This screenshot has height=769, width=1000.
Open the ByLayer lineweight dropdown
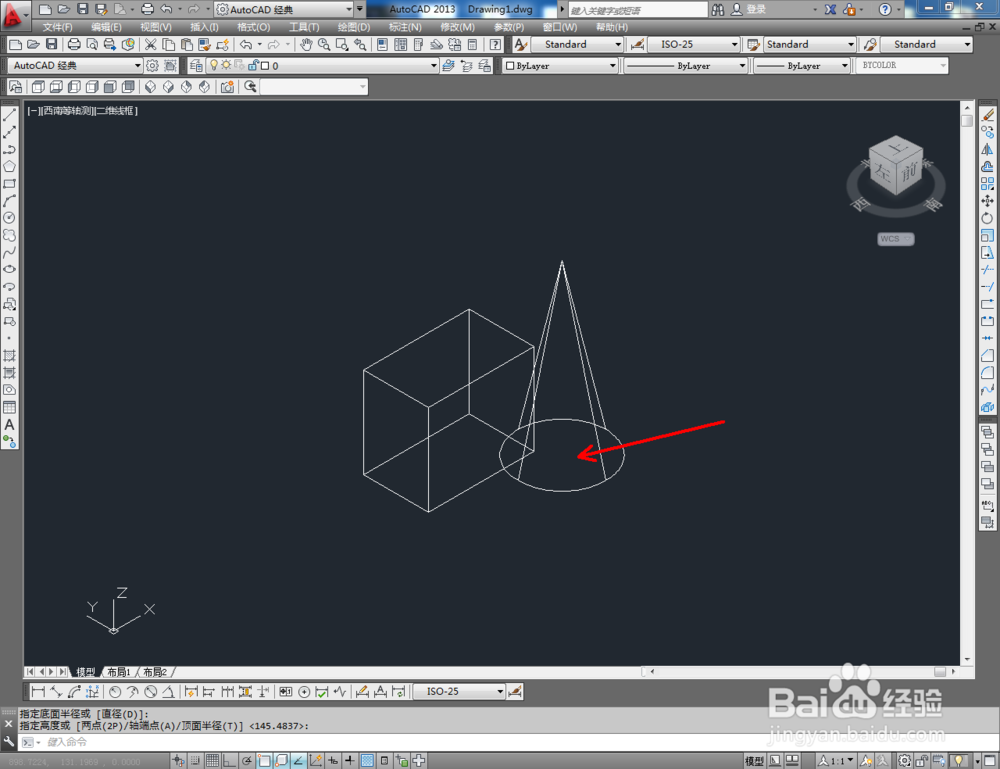tap(802, 66)
